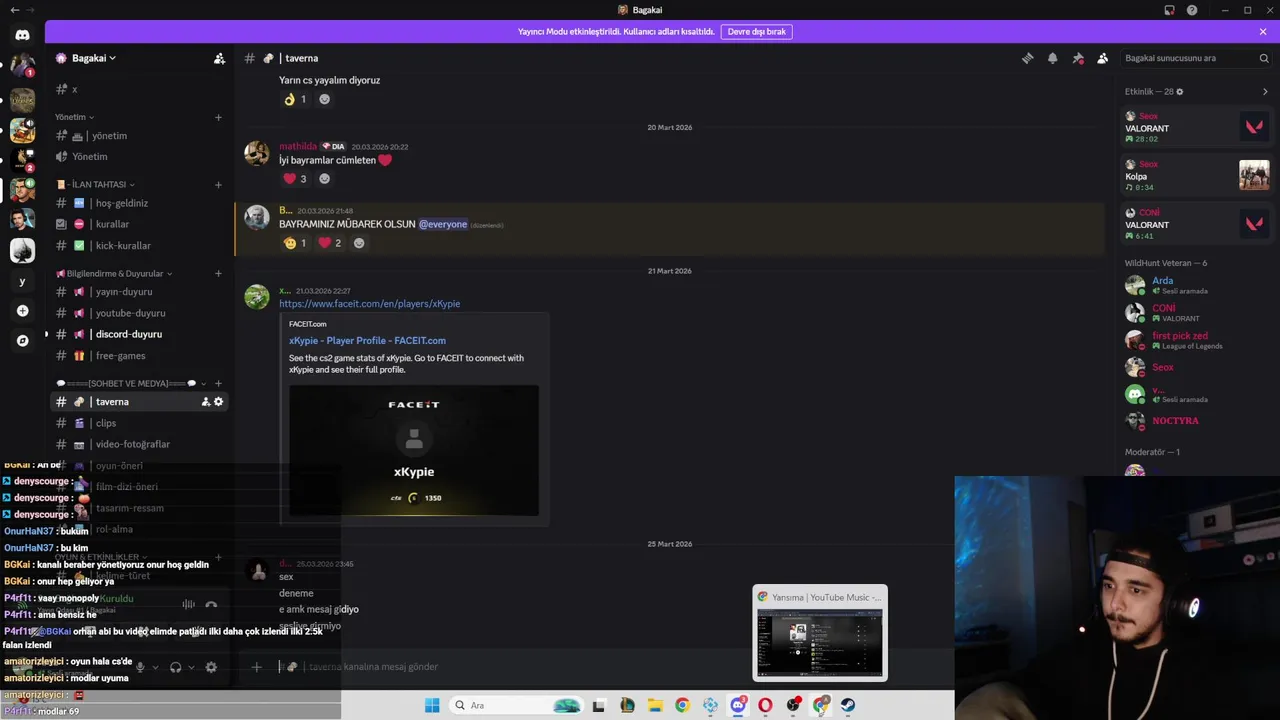Expand the Etkinlik panel arrow
Image resolution: width=1280 pixels, height=720 pixels.
click(x=1265, y=92)
